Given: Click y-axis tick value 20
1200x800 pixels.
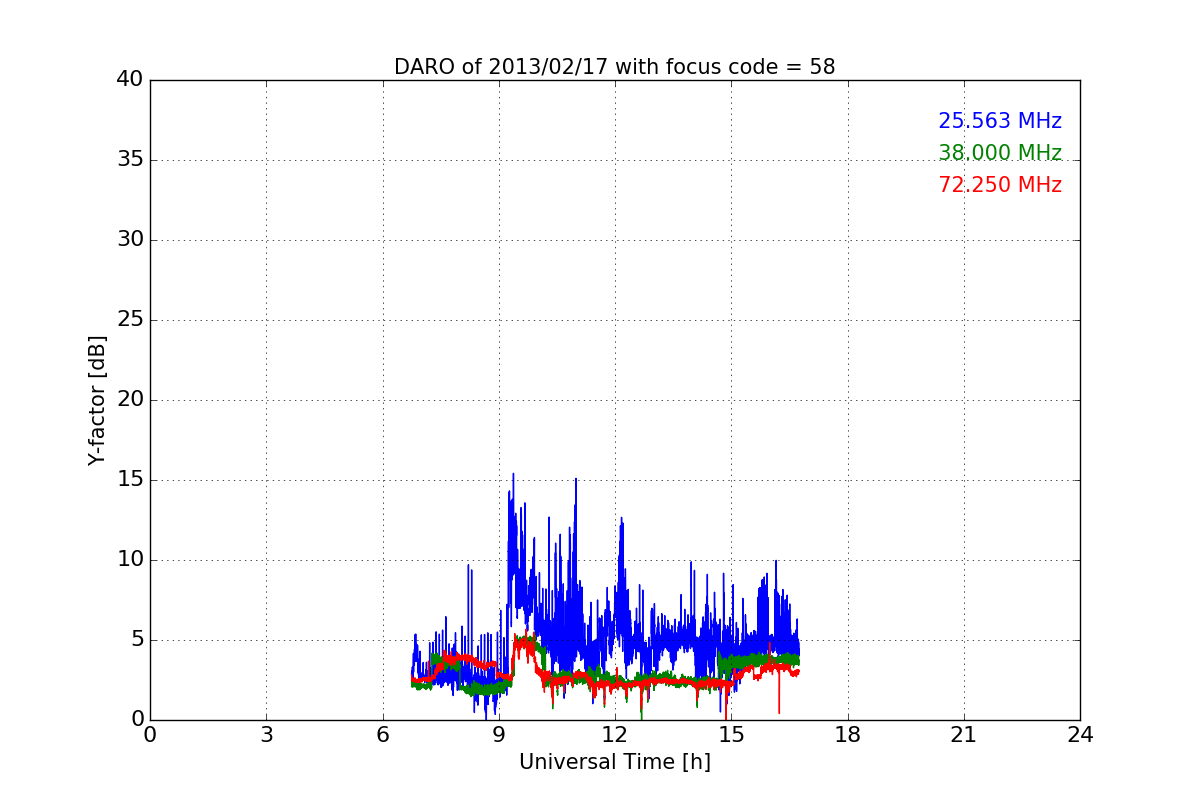Looking at the screenshot, I should [130, 400].
